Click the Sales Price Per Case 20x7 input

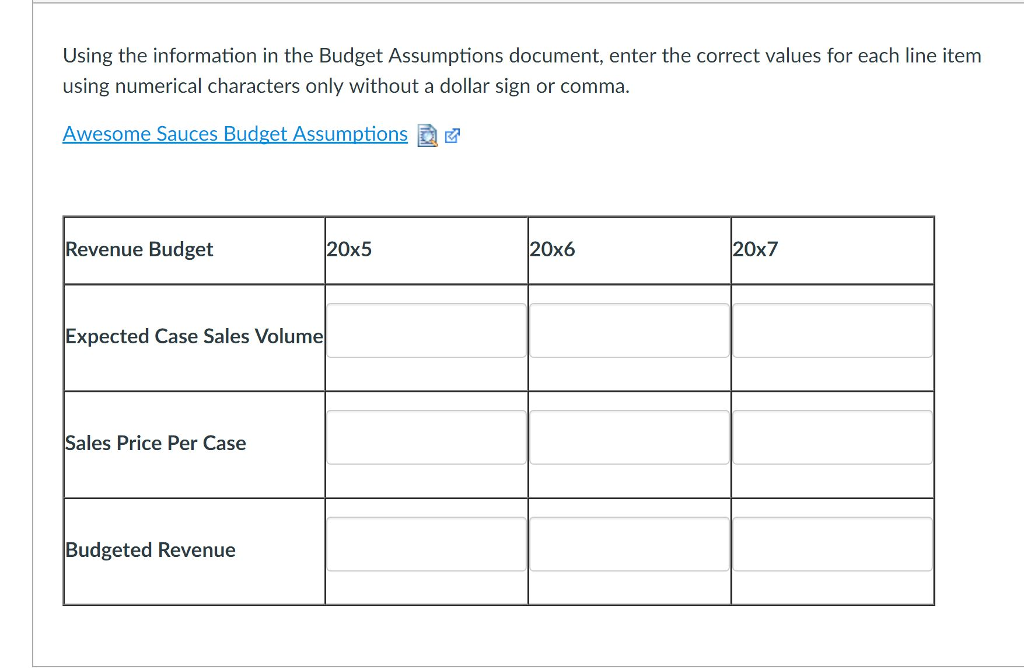coord(832,437)
